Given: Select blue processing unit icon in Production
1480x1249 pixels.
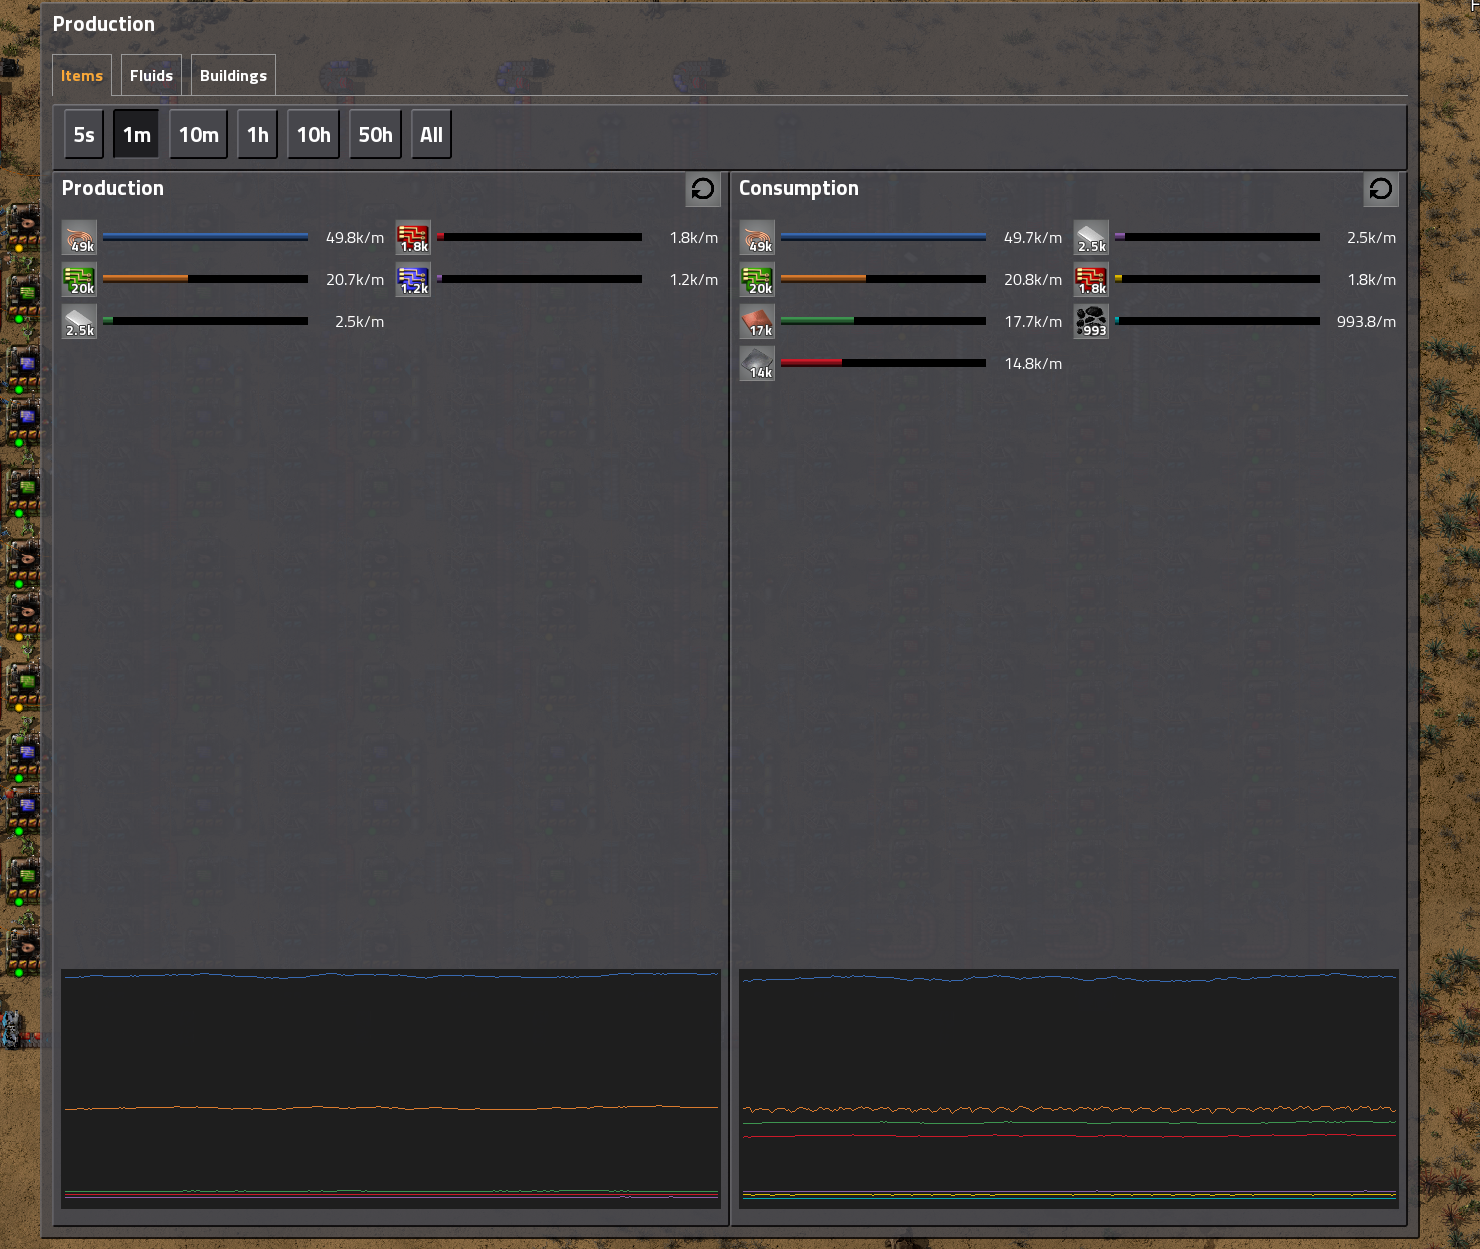Looking at the screenshot, I should point(413,280).
